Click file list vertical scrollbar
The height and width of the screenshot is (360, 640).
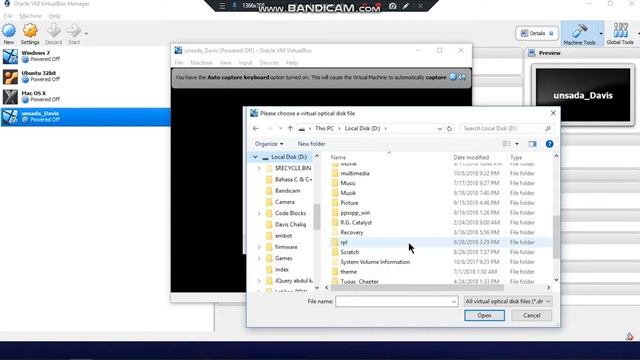click(556, 237)
